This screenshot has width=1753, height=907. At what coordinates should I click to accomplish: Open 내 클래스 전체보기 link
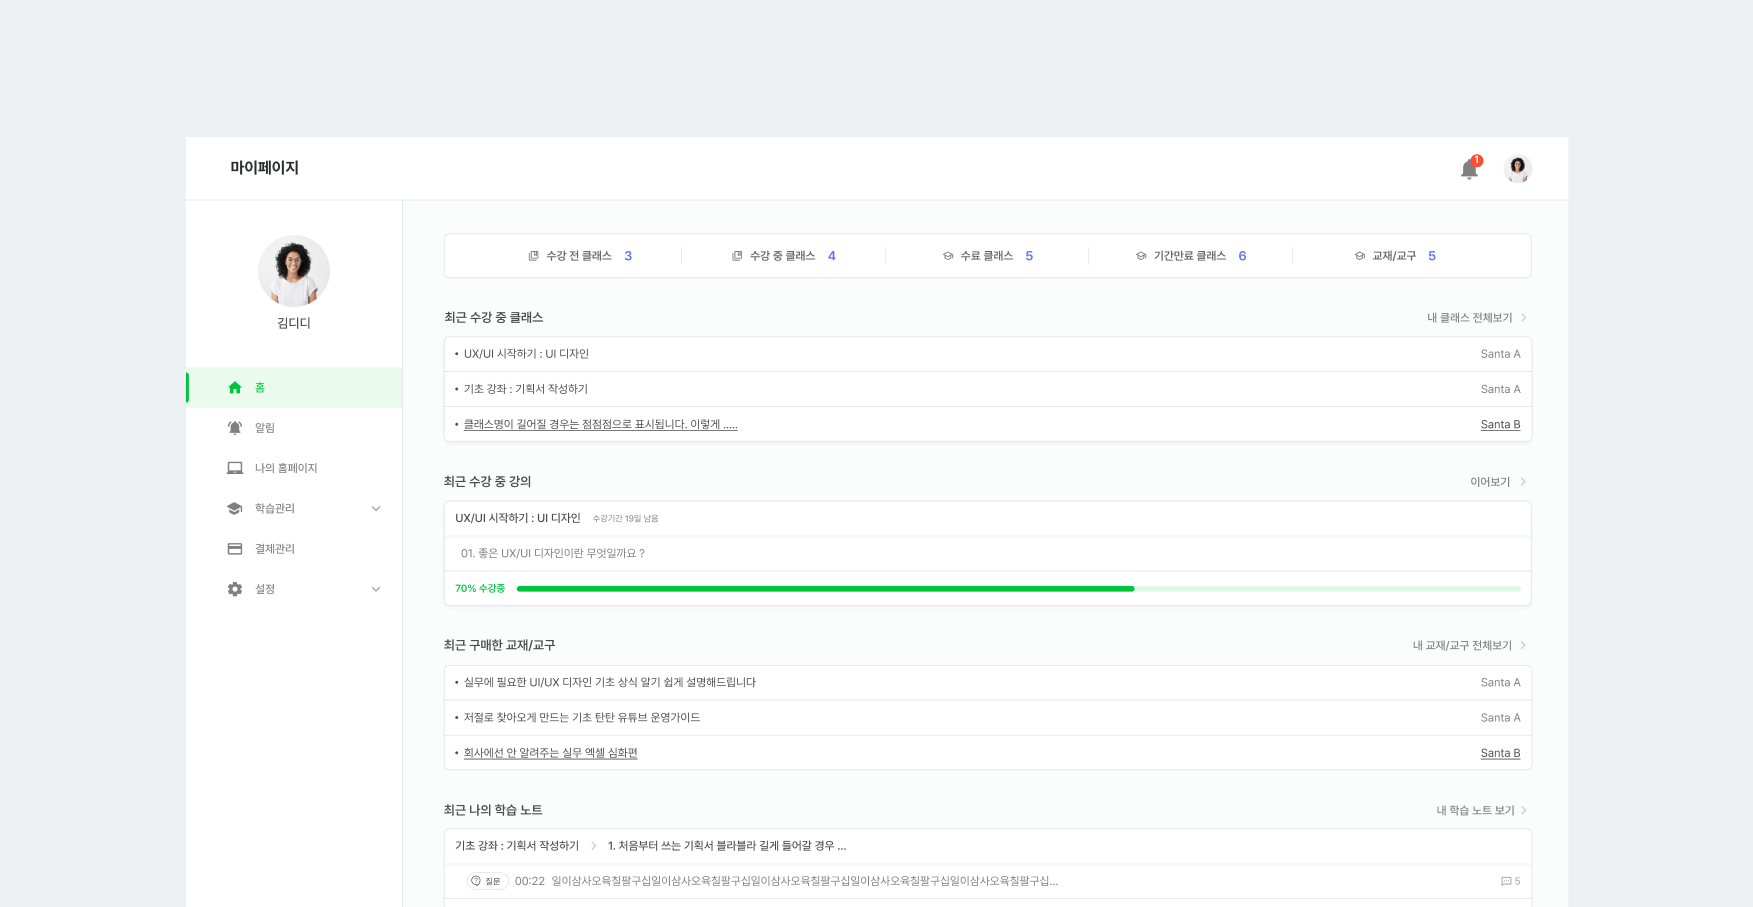point(1475,318)
